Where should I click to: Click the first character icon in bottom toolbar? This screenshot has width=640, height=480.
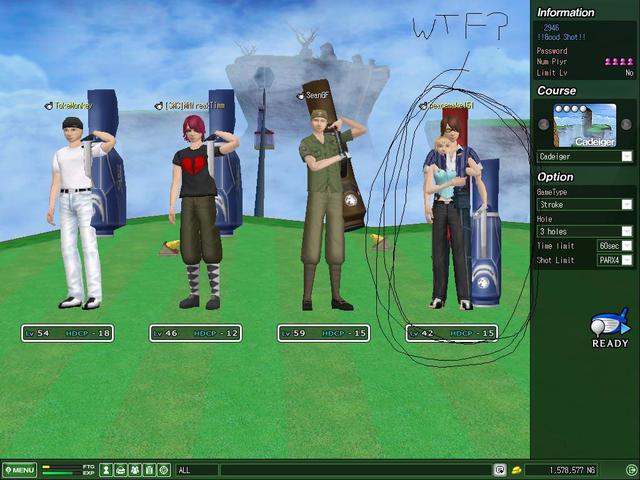click(x=106, y=470)
